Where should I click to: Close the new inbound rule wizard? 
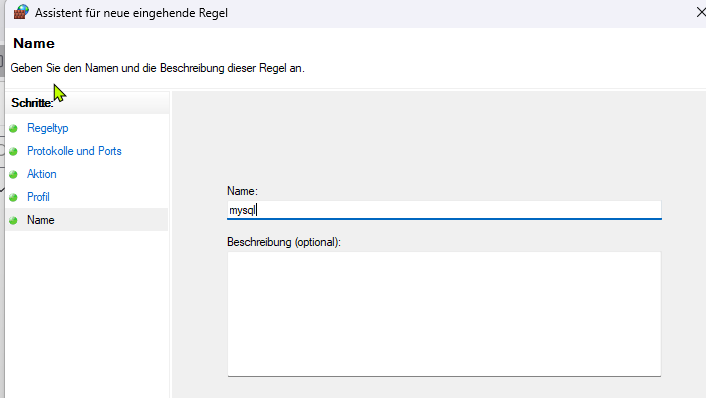[701, 13]
